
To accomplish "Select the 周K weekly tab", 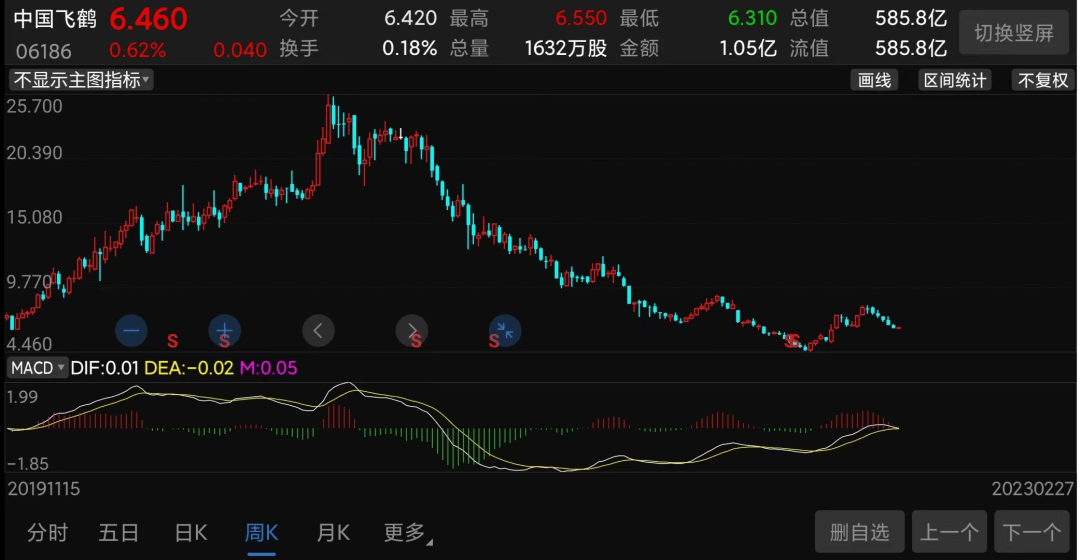I will pos(262,532).
